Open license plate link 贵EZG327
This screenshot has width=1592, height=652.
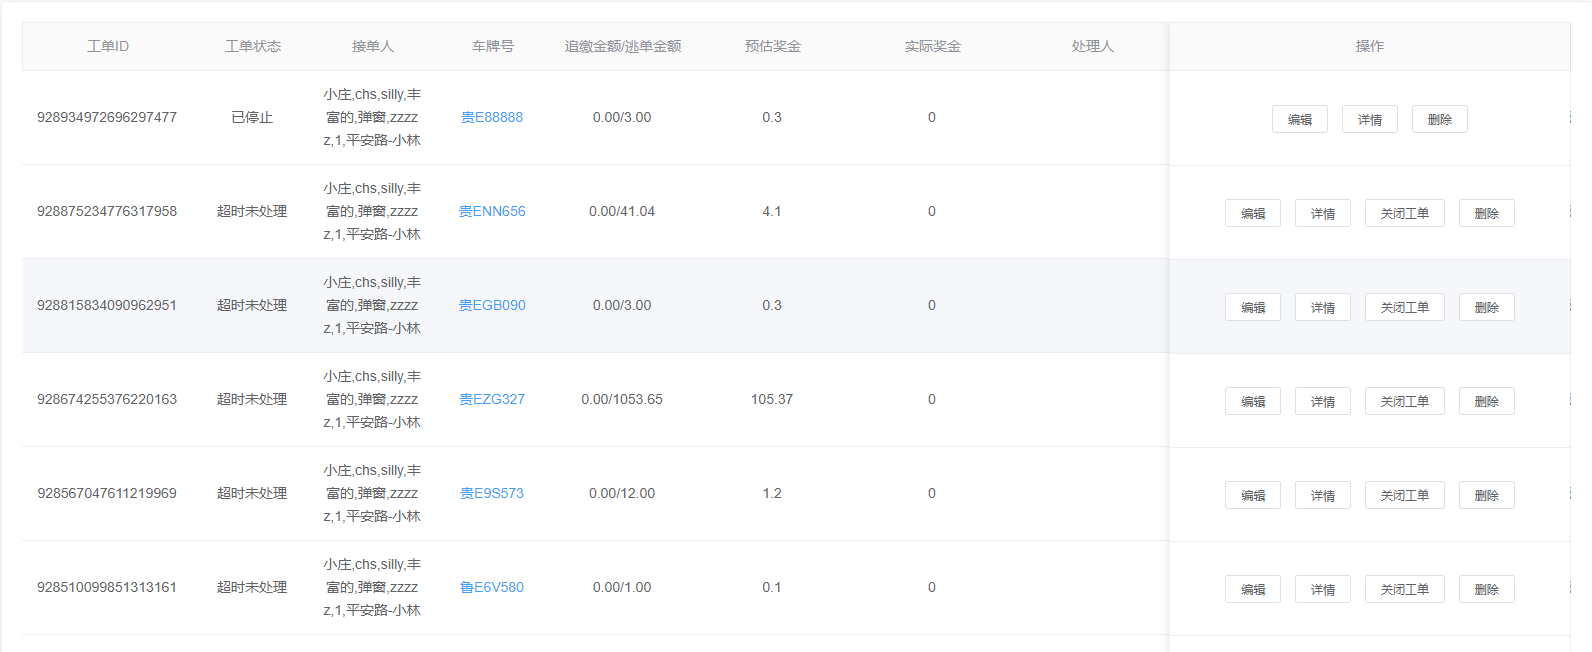click(x=492, y=399)
